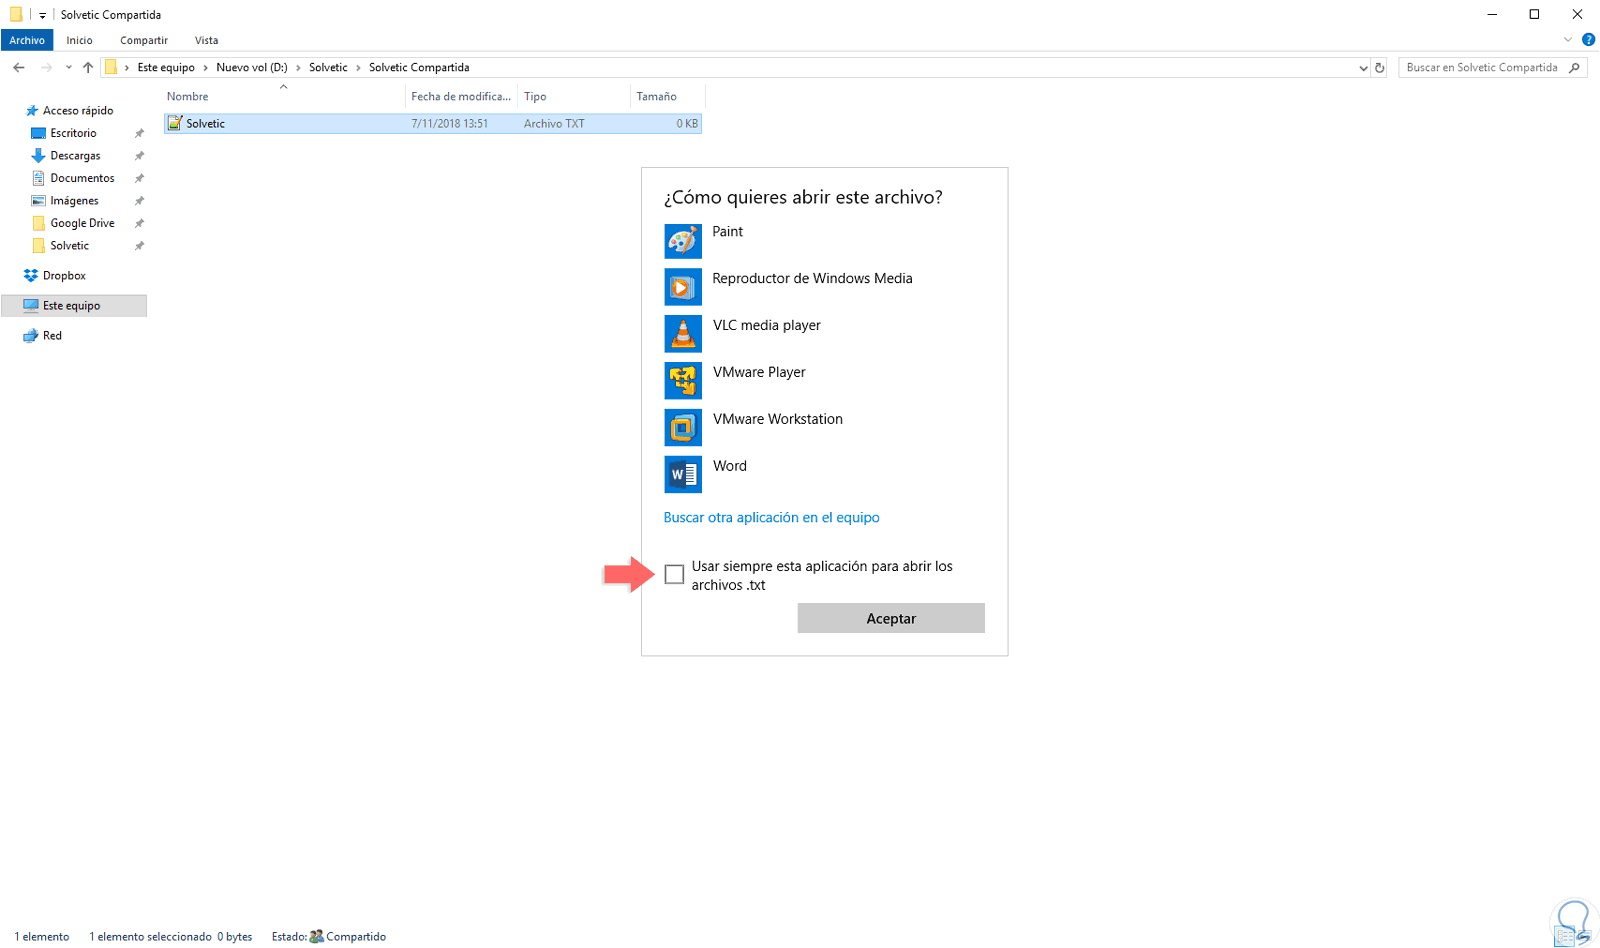Select the Solvetic folder in quick access
The width and height of the screenshot is (1600, 948).
pyautogui.click(x=70, y=246)
